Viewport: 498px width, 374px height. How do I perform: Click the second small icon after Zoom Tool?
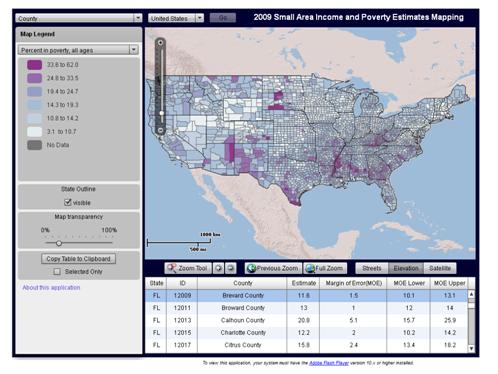[x=231, y=268]
